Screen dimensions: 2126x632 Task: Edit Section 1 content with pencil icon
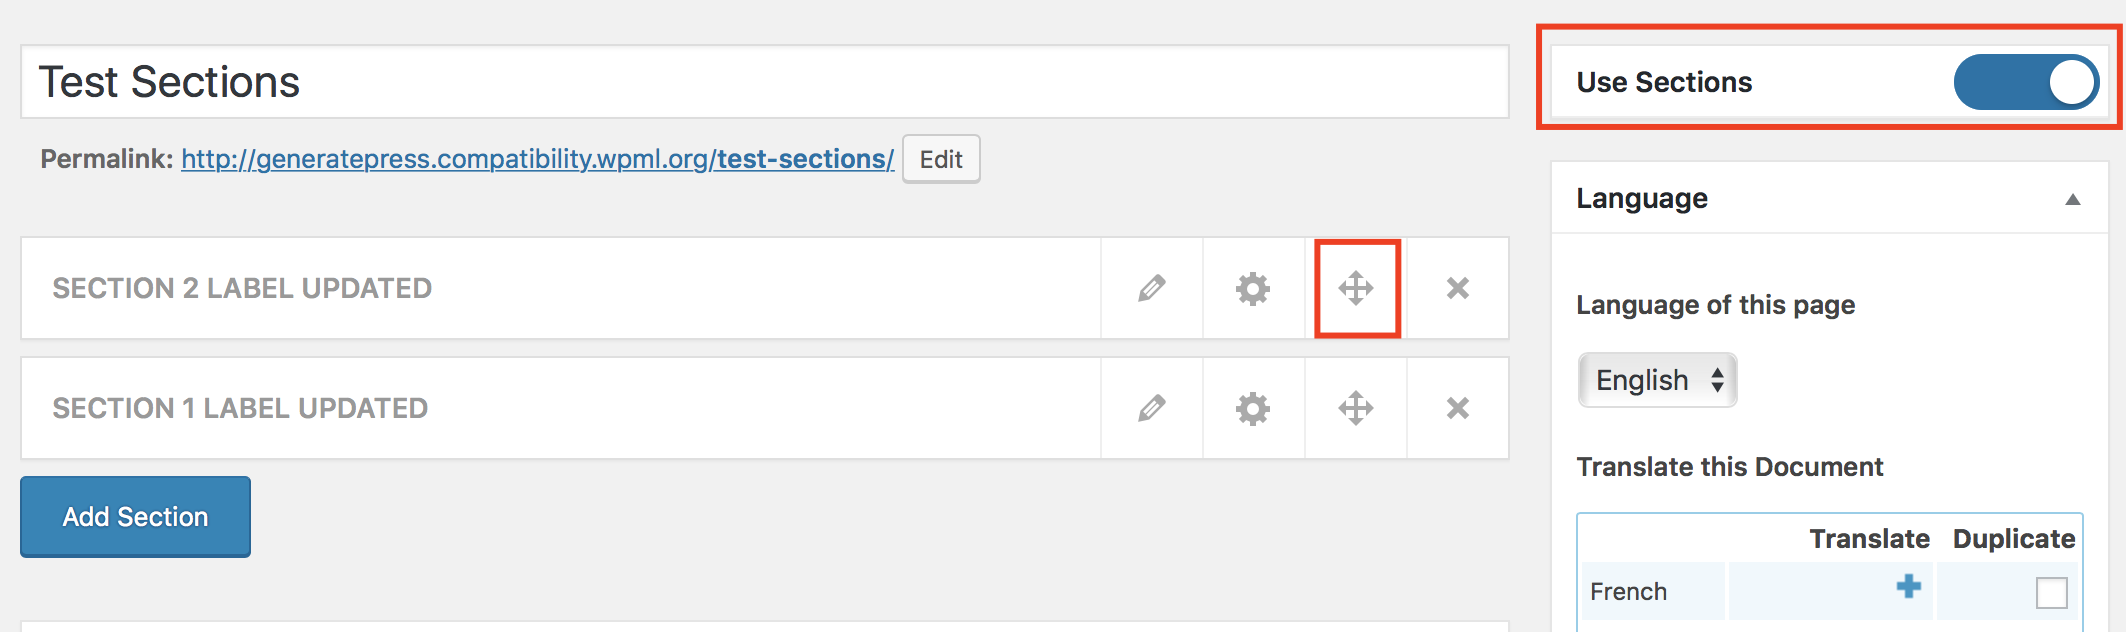pos(1152,408)
